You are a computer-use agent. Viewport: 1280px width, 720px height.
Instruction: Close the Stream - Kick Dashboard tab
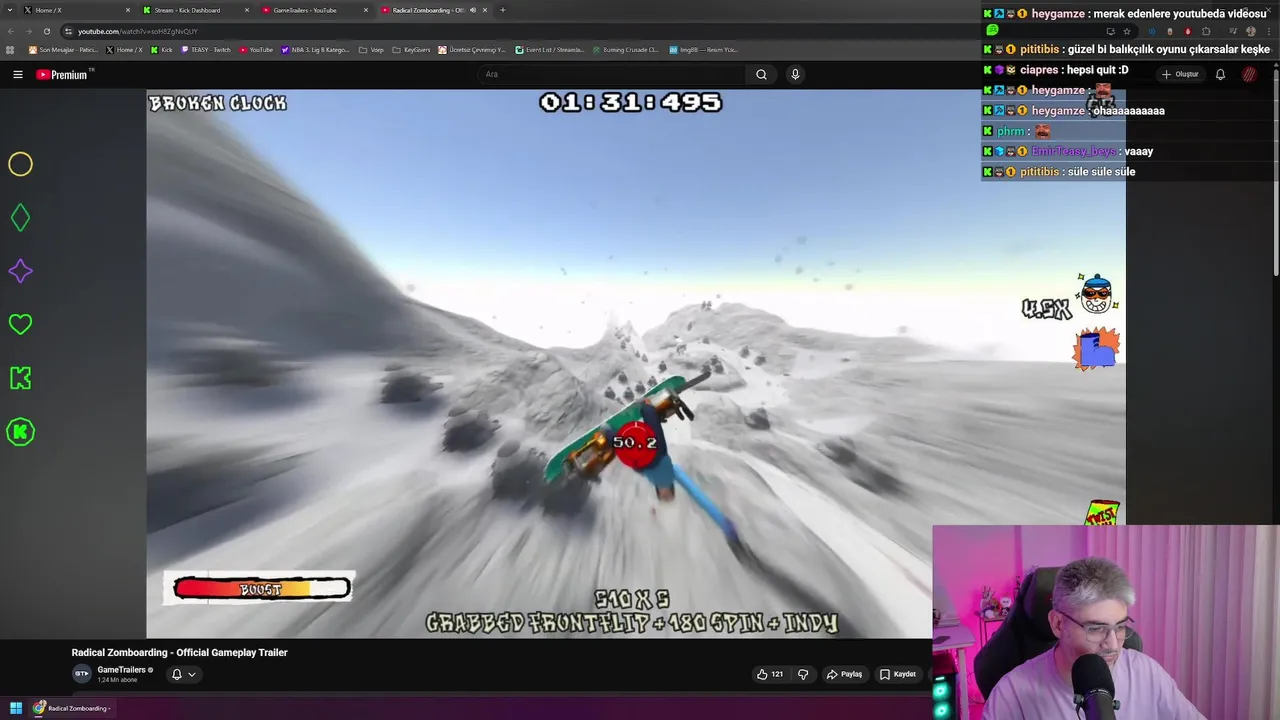click(x=247, y=10)
